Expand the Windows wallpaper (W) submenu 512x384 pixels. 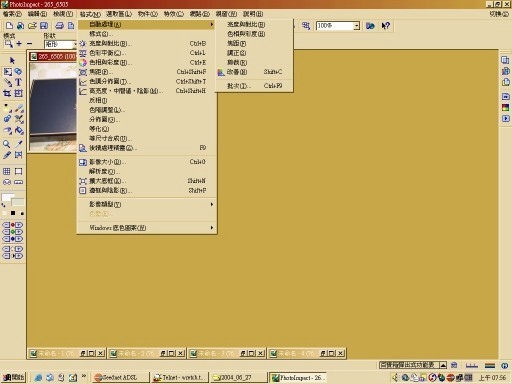click(x=211, y=228)
